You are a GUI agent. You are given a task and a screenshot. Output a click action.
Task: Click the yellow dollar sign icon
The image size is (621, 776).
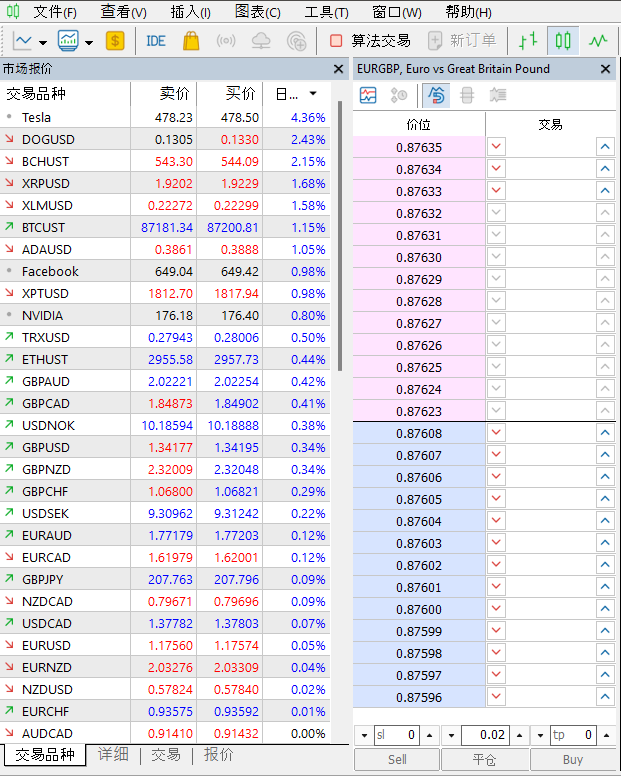115,41
